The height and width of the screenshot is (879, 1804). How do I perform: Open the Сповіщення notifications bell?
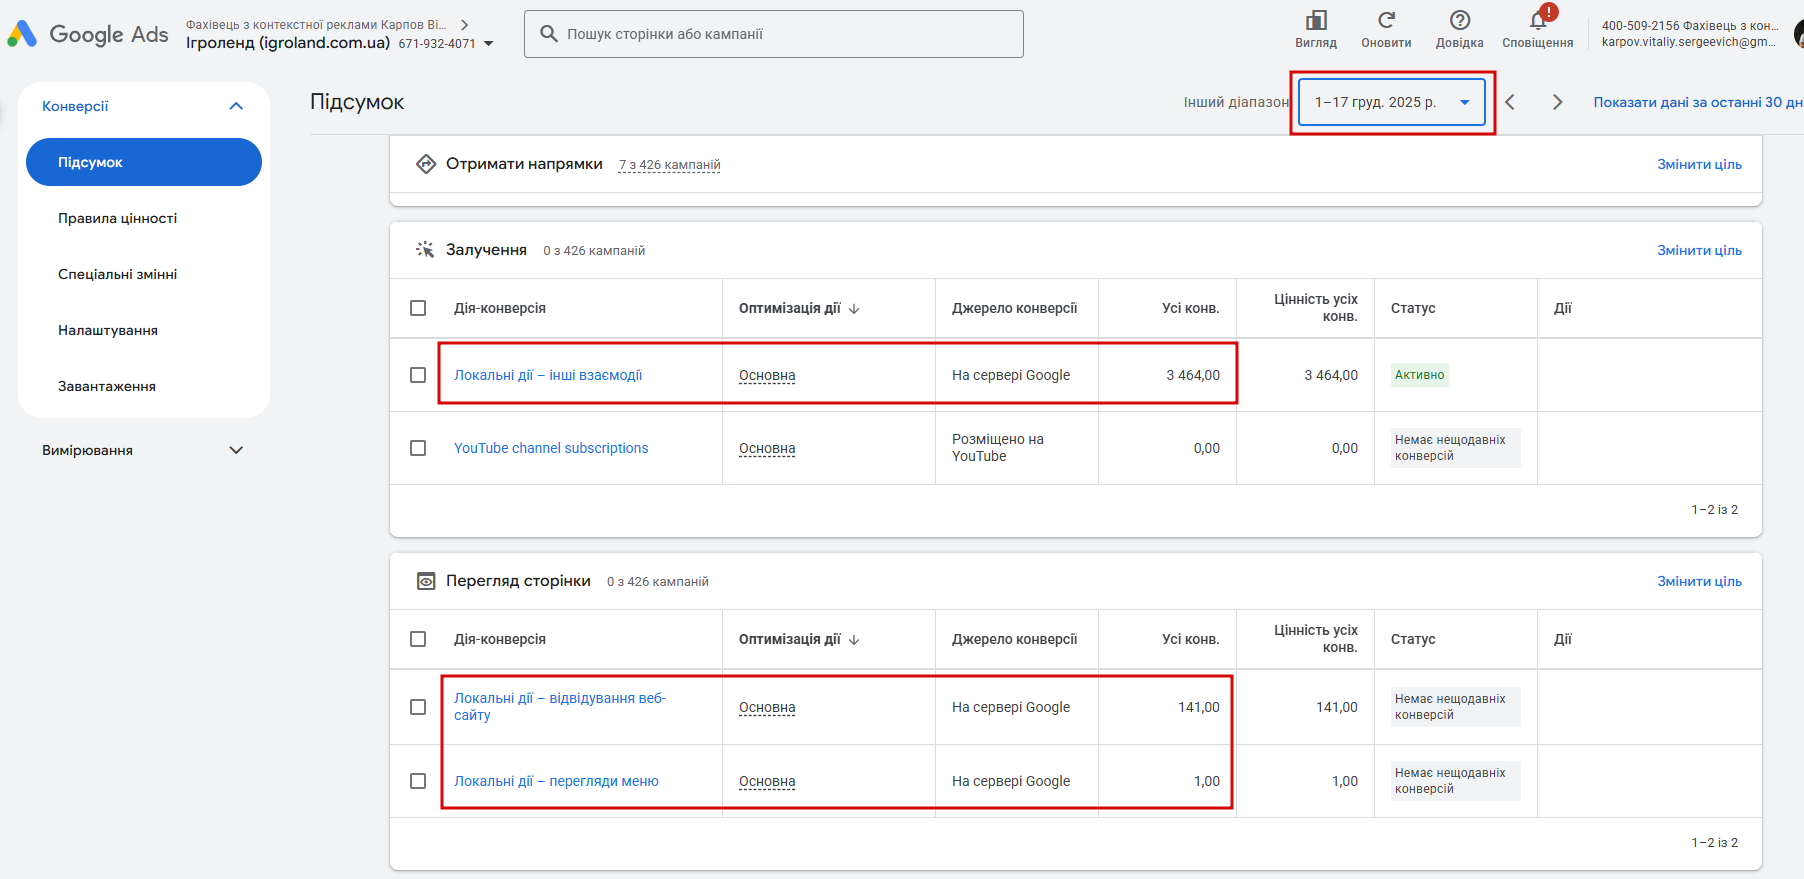[x=1538, y=21]
